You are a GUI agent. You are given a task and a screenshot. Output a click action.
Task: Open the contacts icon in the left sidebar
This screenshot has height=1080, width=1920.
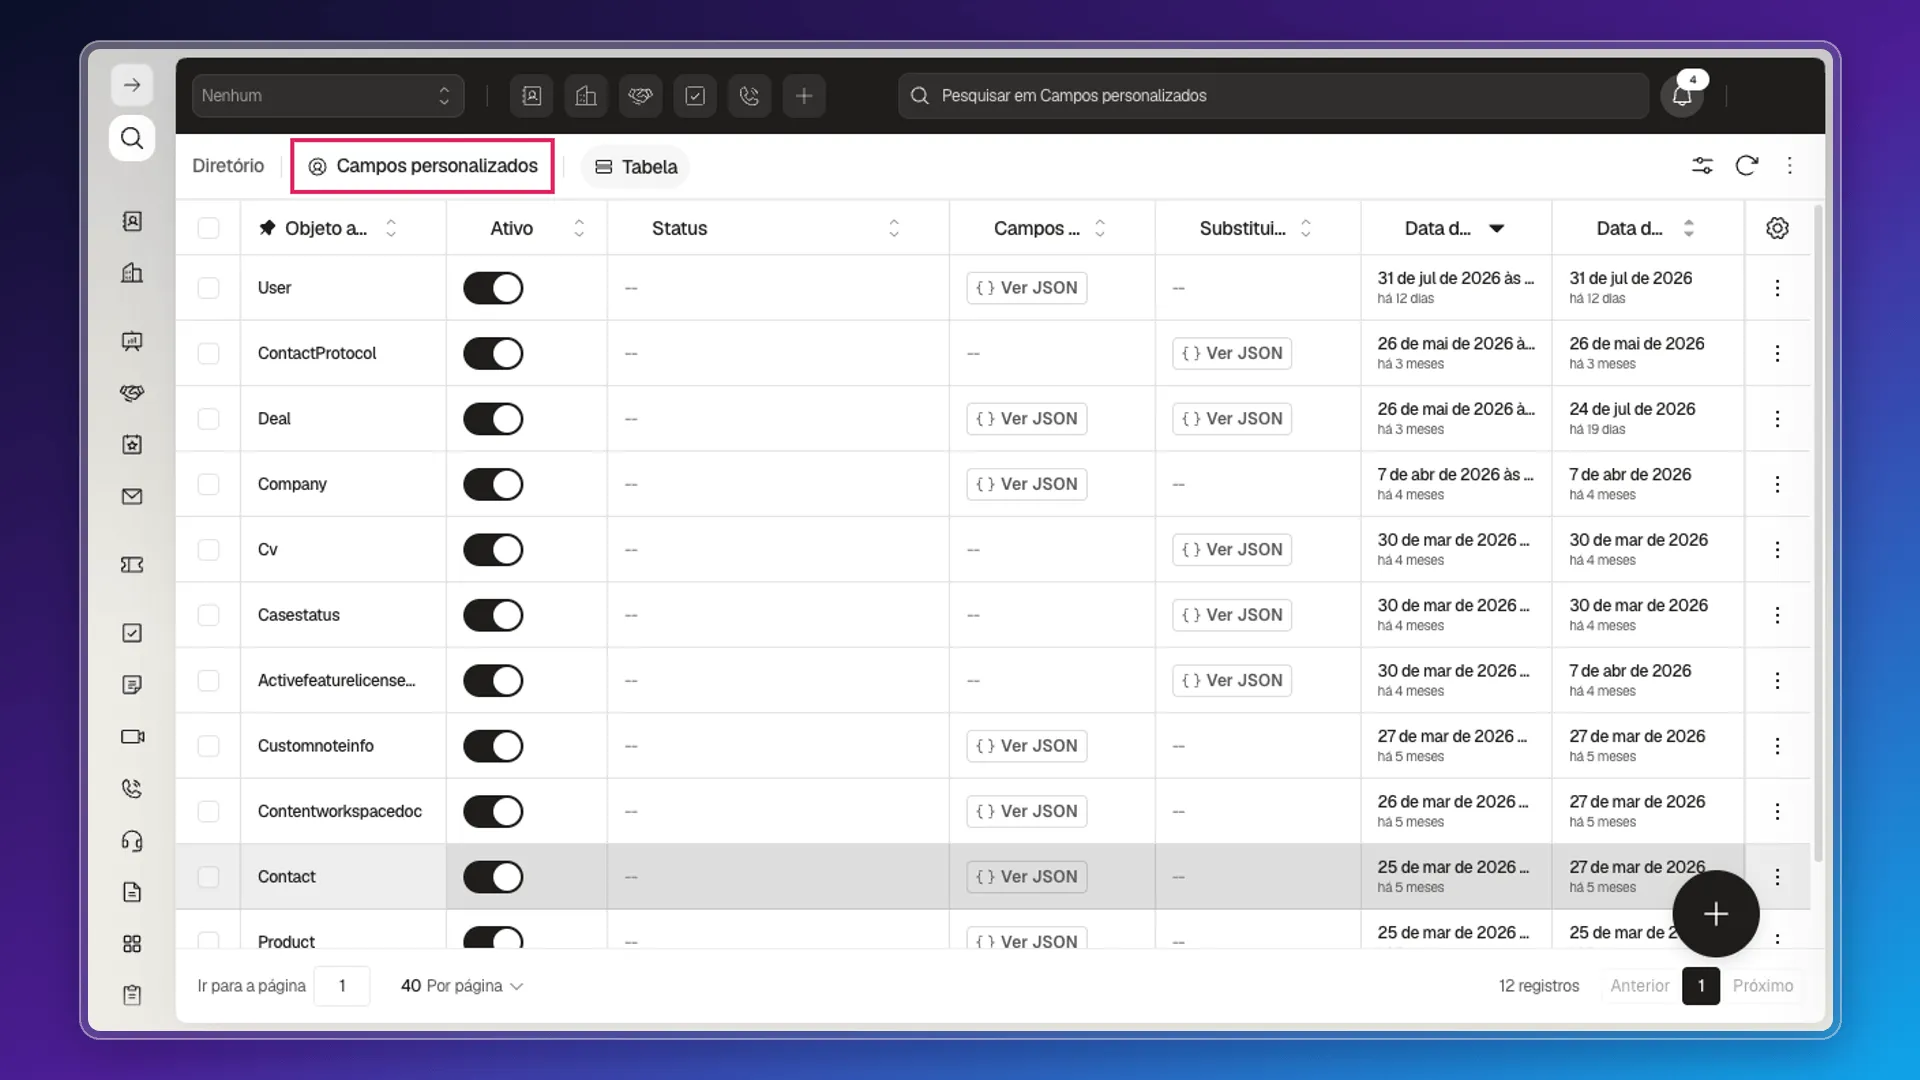coord(132,221)
